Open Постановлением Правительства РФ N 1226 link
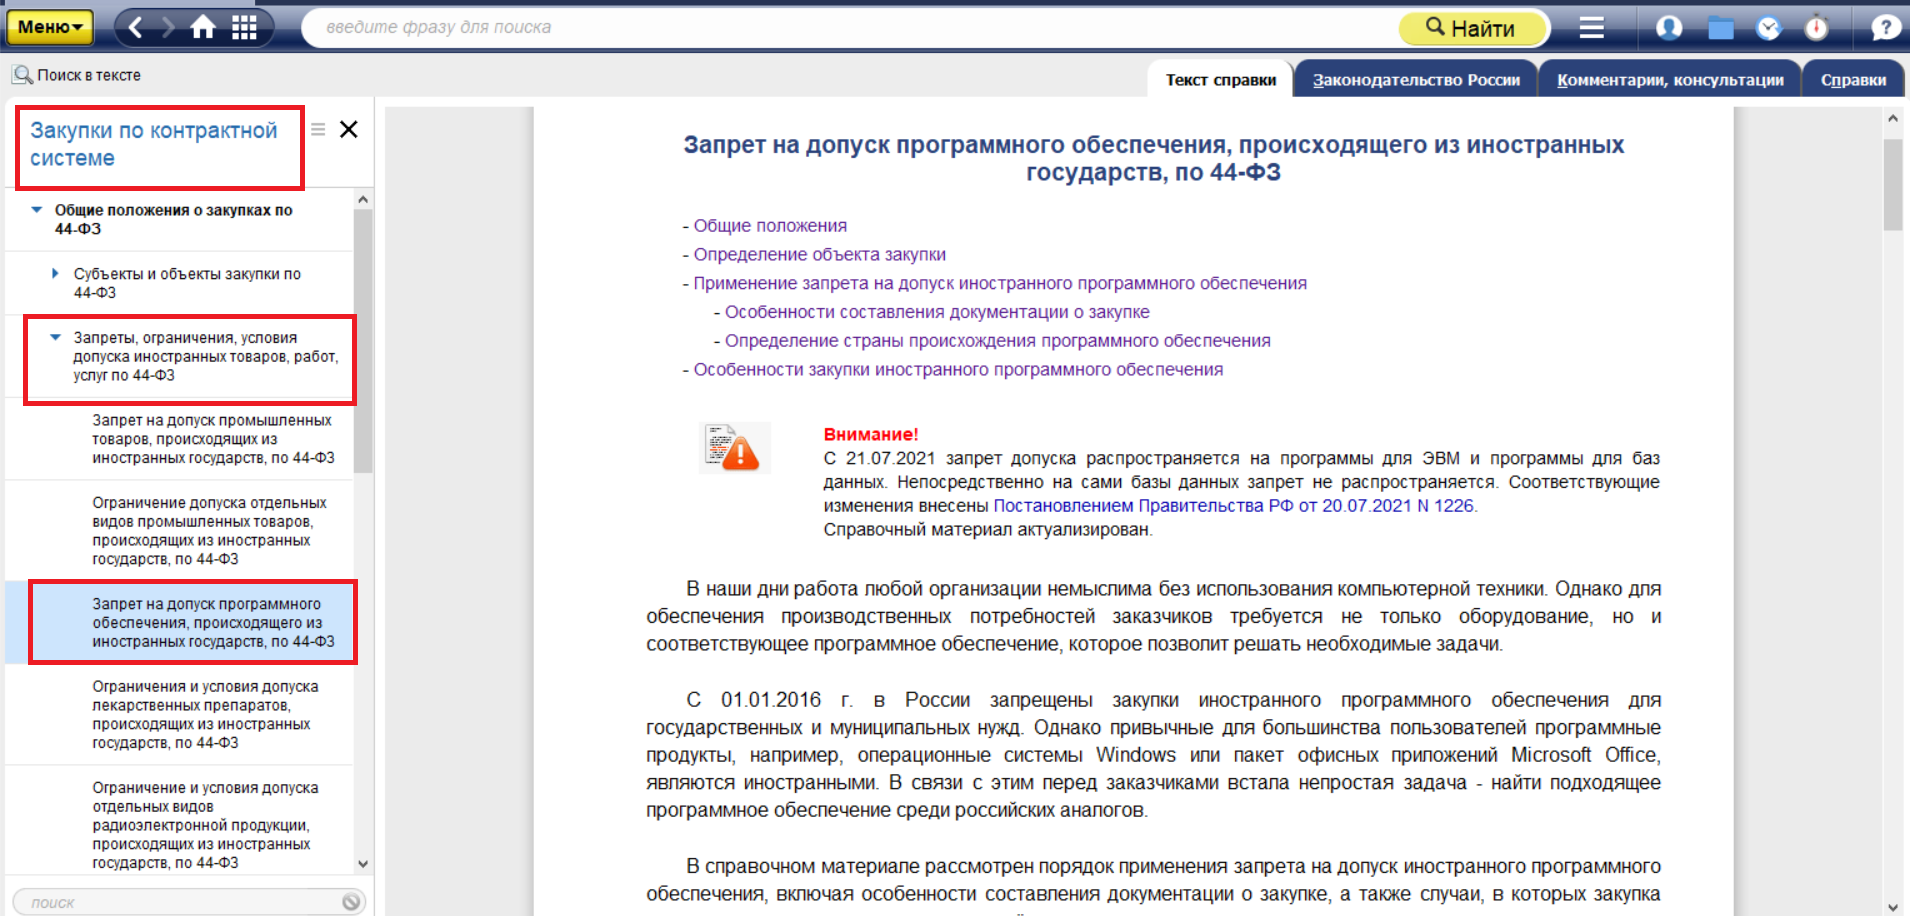 [1234, 506]
